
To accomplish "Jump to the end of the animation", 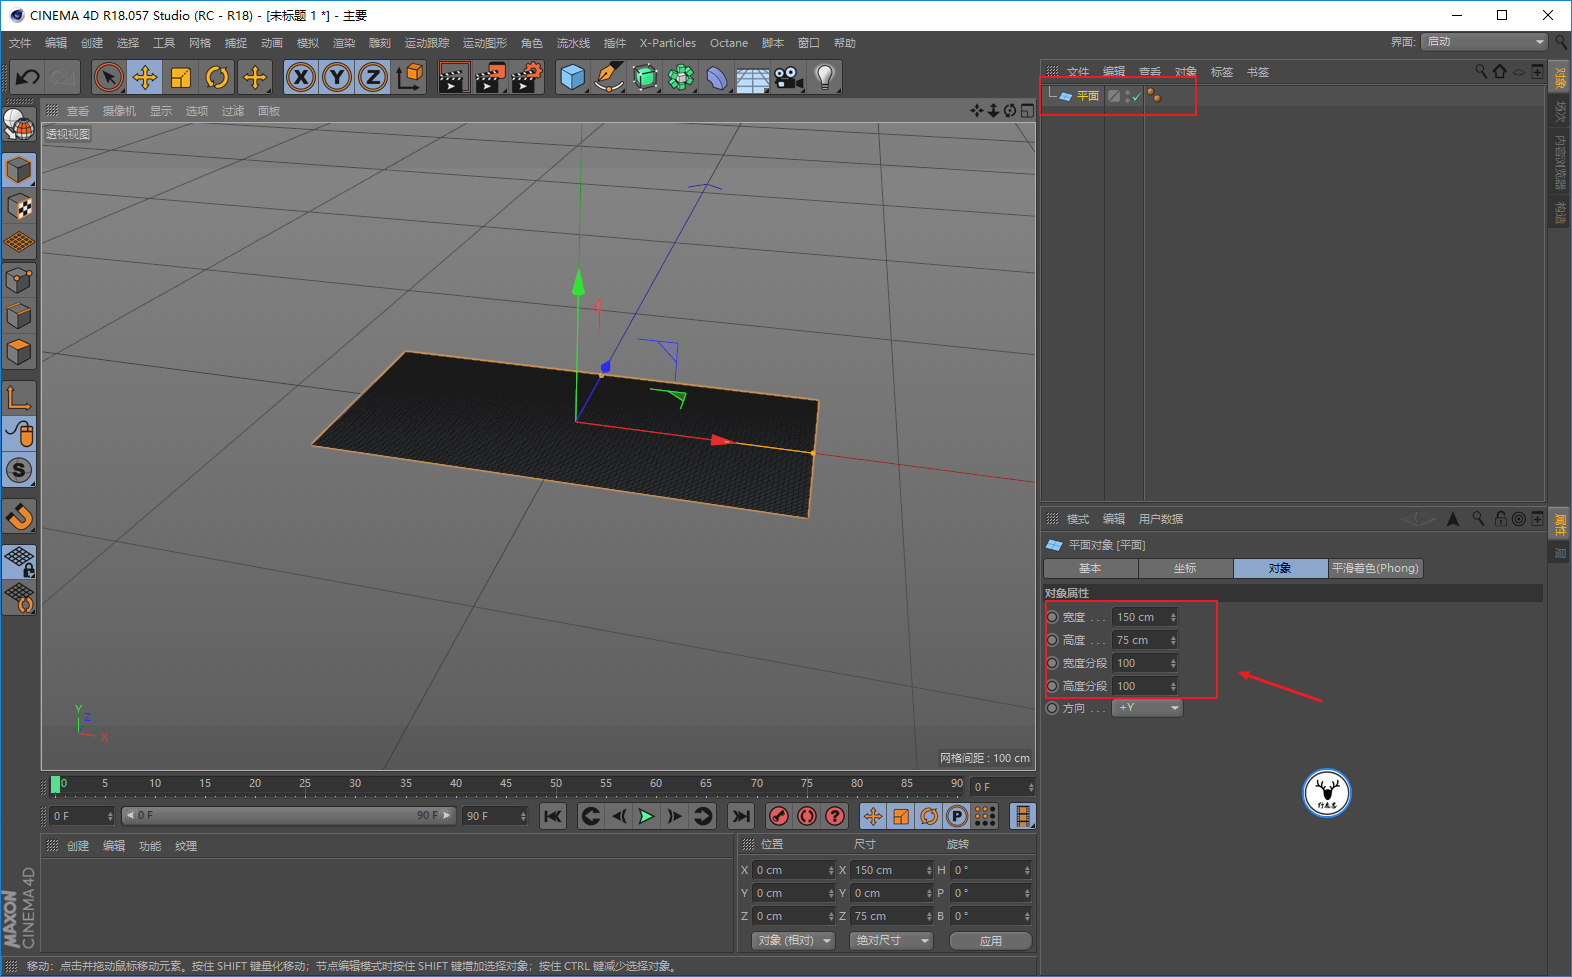I will point(740,816).
